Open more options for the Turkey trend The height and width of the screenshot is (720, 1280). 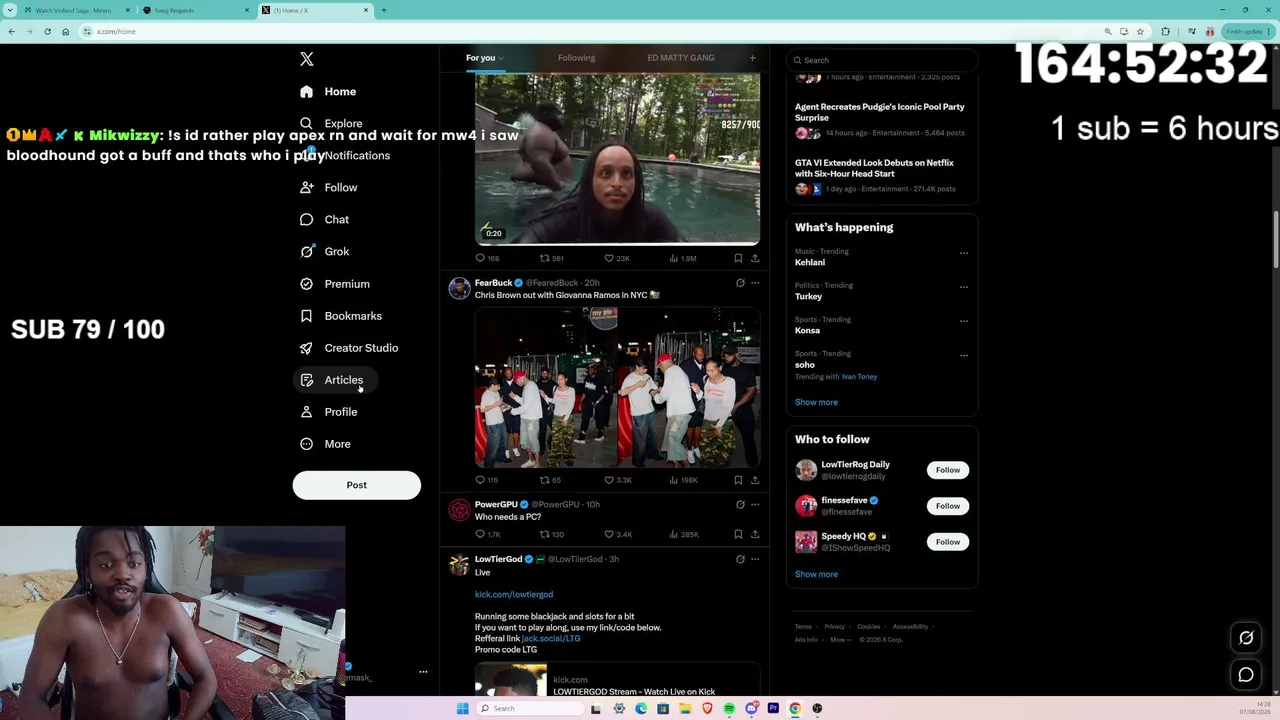point(964,287)
